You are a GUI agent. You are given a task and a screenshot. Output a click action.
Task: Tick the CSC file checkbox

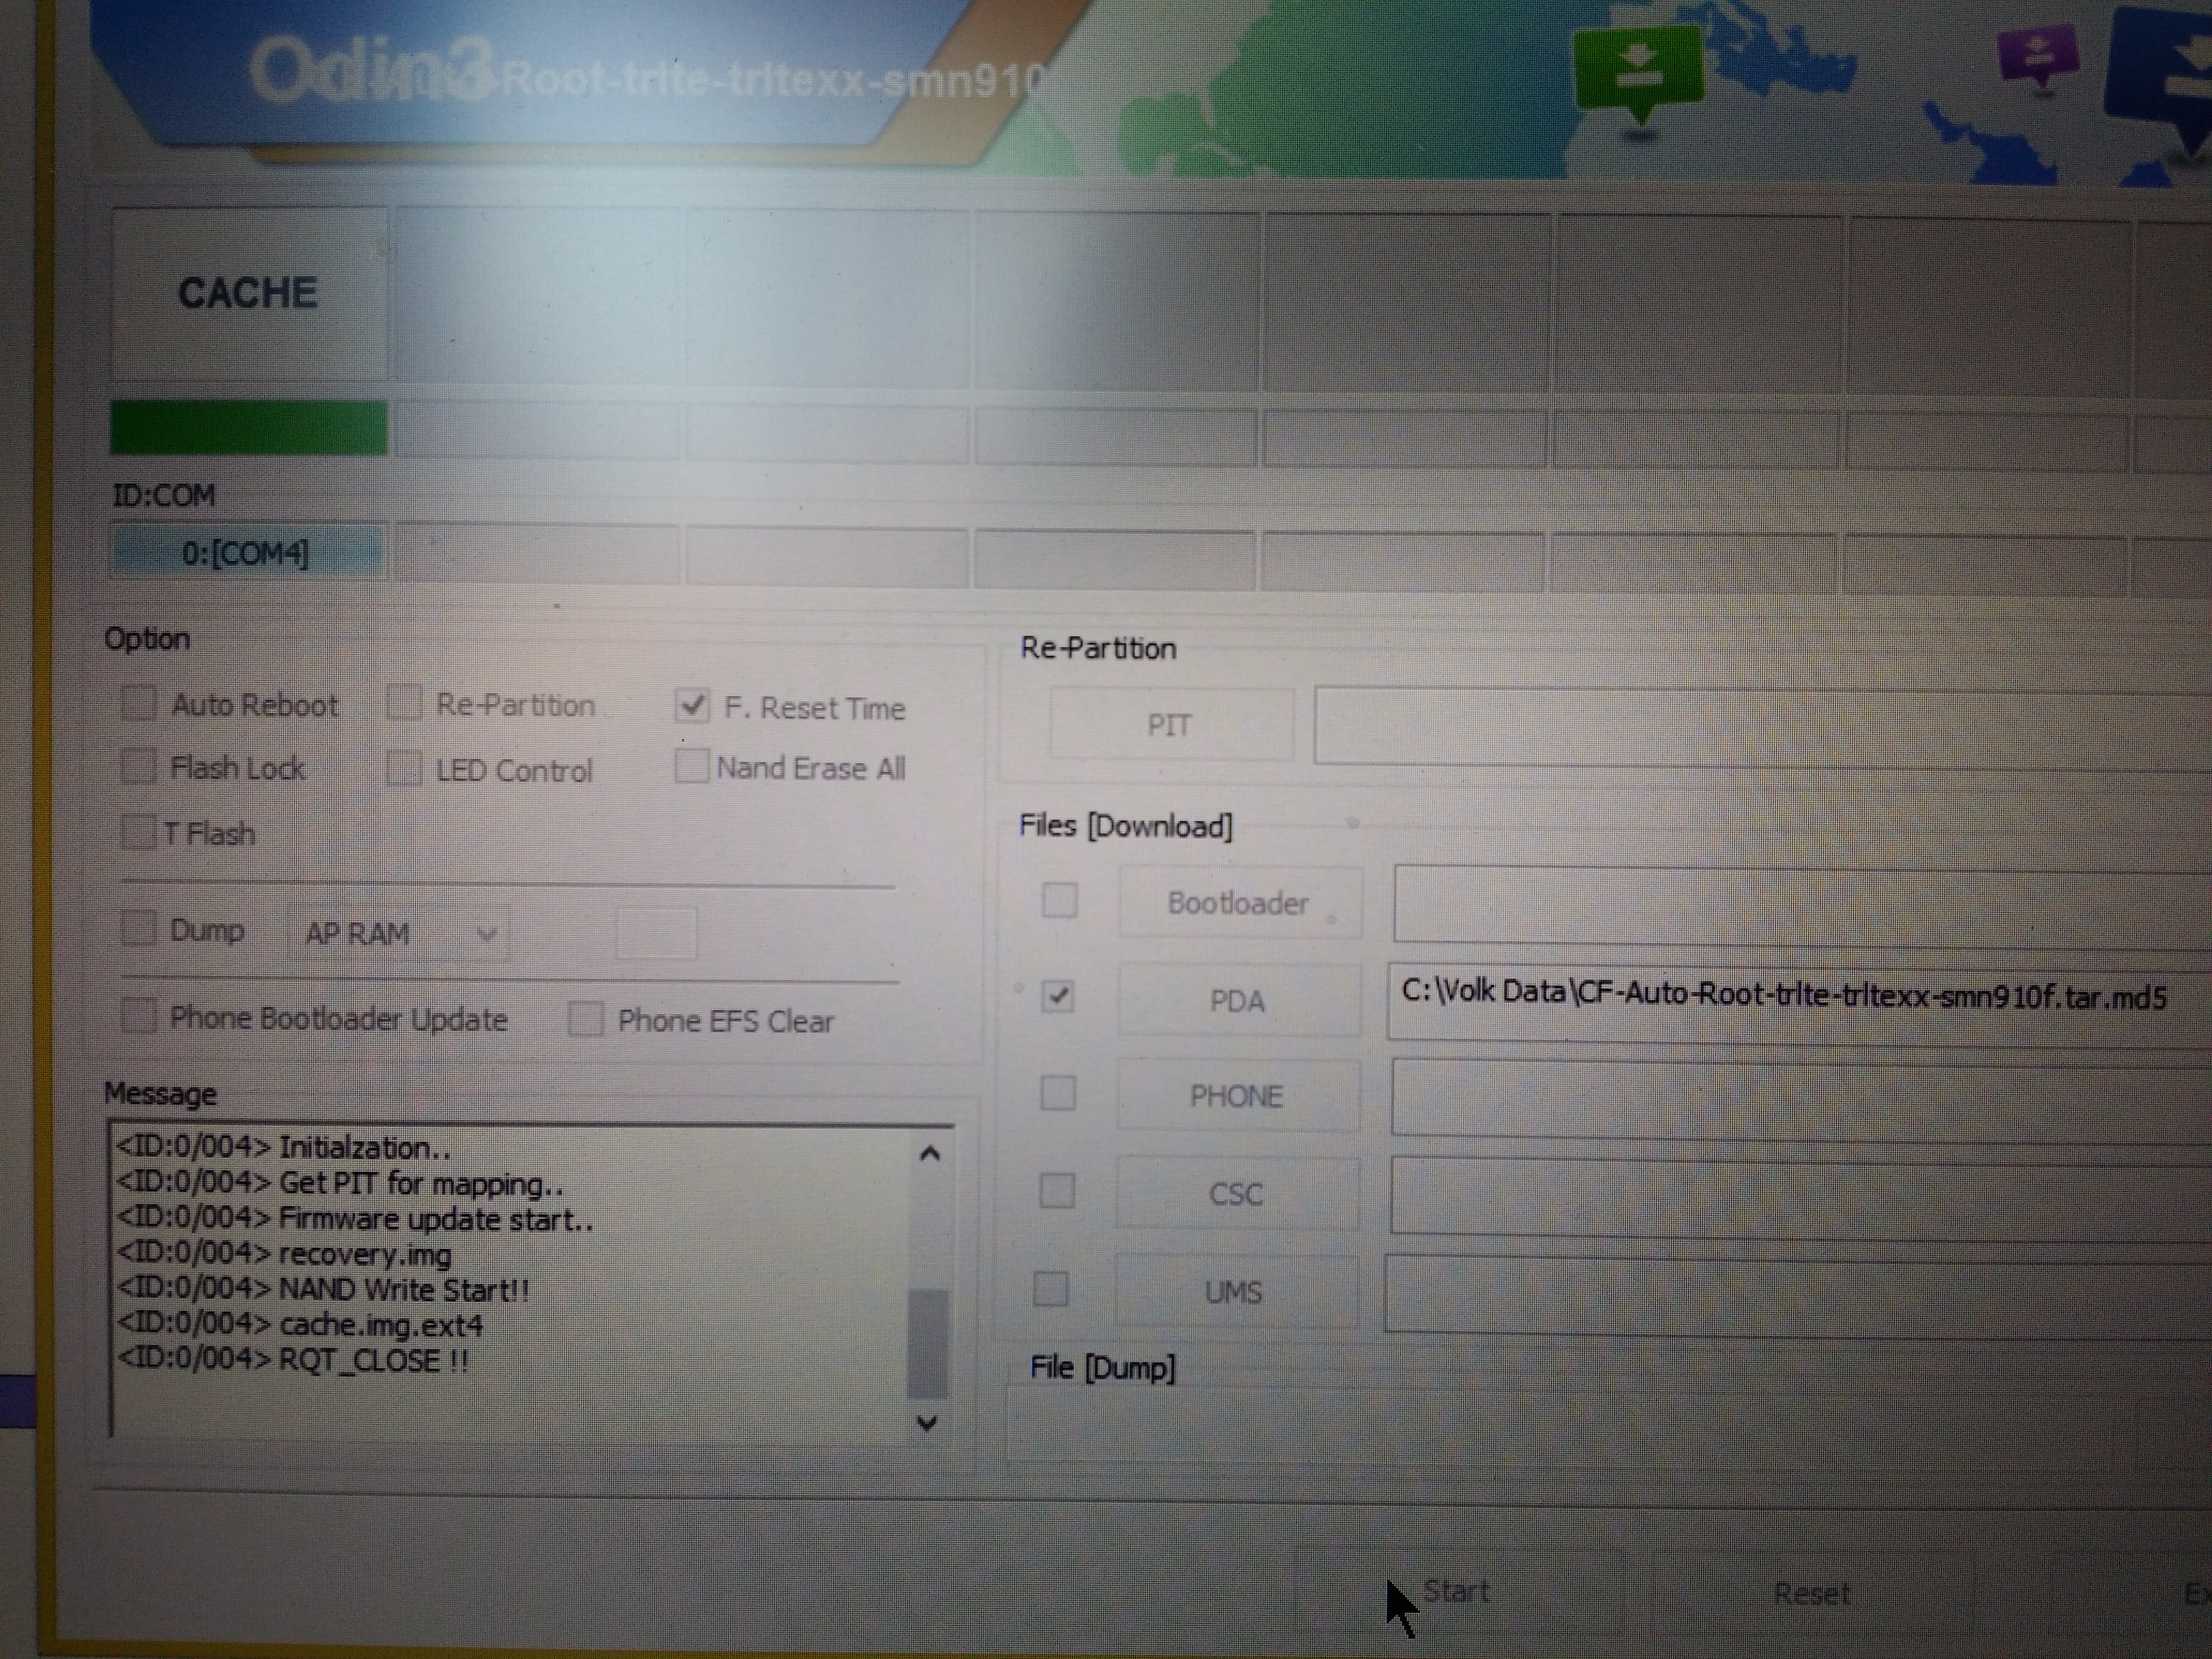(1057, 1191)
